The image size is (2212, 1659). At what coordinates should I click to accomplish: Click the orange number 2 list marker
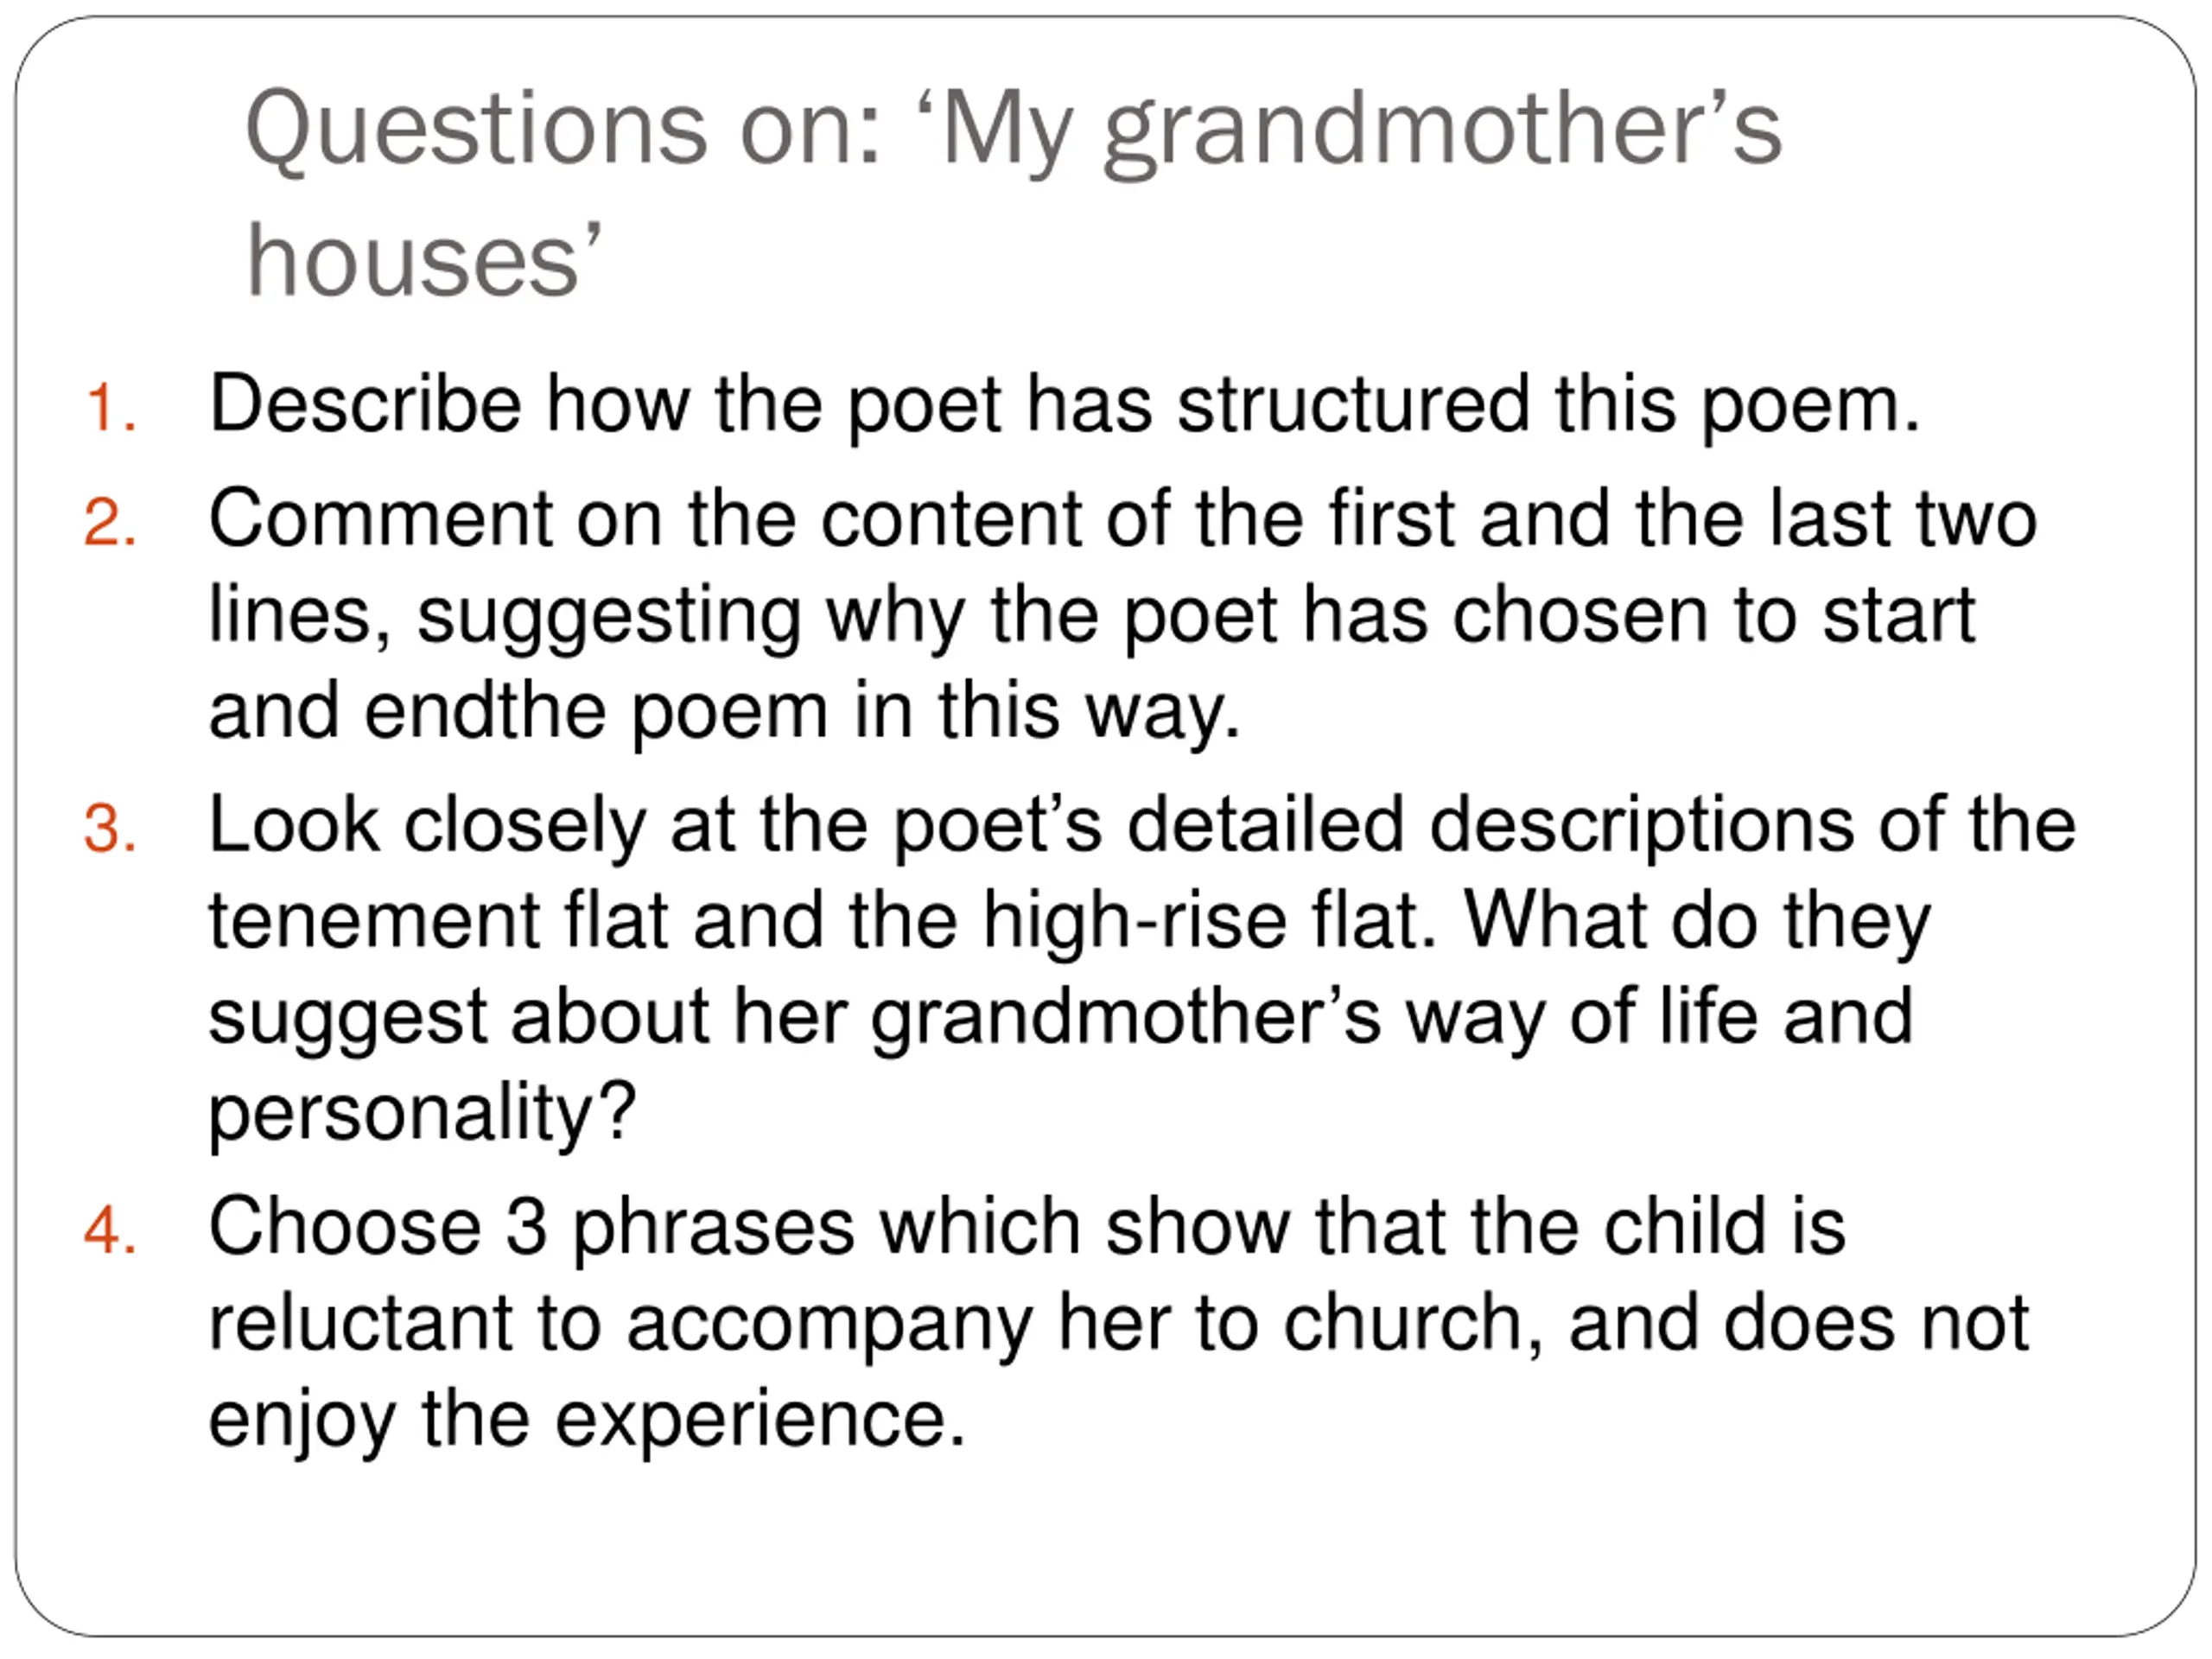110,523
